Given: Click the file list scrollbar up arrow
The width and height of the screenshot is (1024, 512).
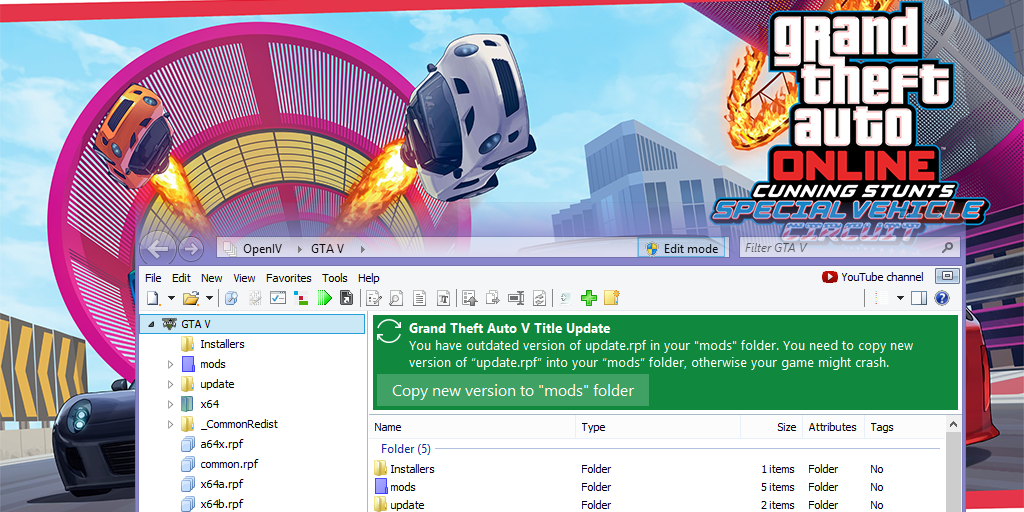Looking at the screenshot, I should click(x=953, y=425).
